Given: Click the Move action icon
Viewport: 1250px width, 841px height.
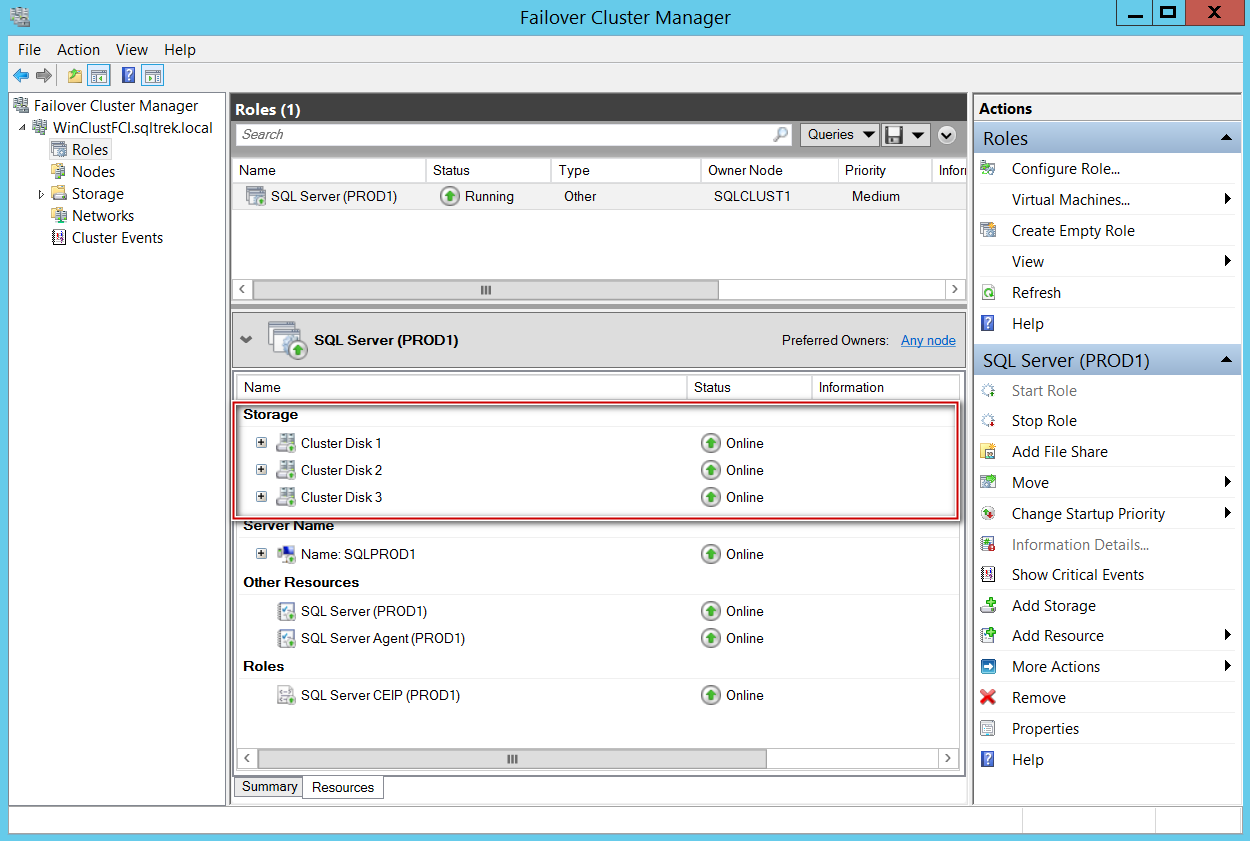Looking at the screenshot, I should tap(988, 482).
